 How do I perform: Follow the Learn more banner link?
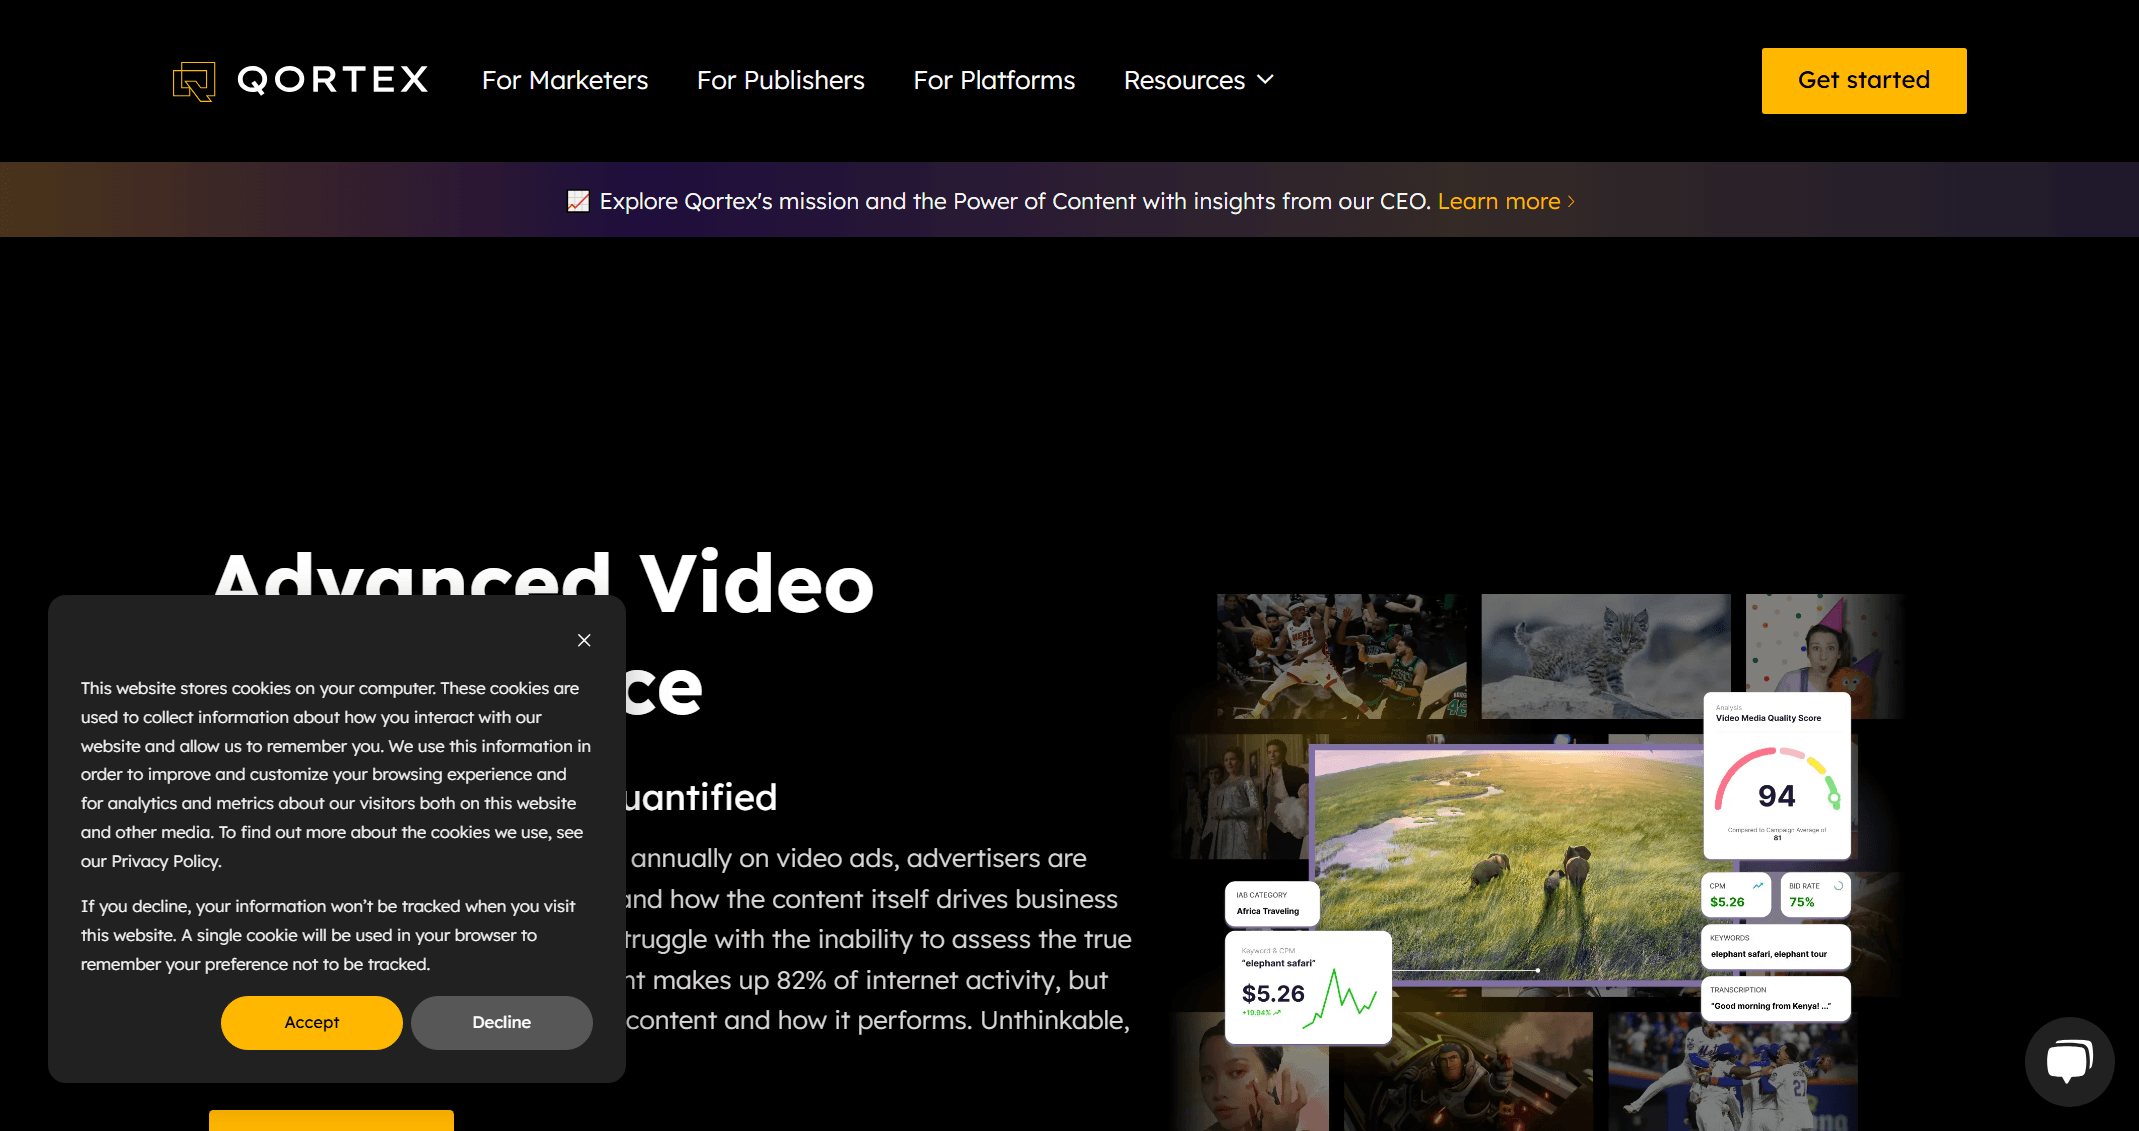point(1498,201)
